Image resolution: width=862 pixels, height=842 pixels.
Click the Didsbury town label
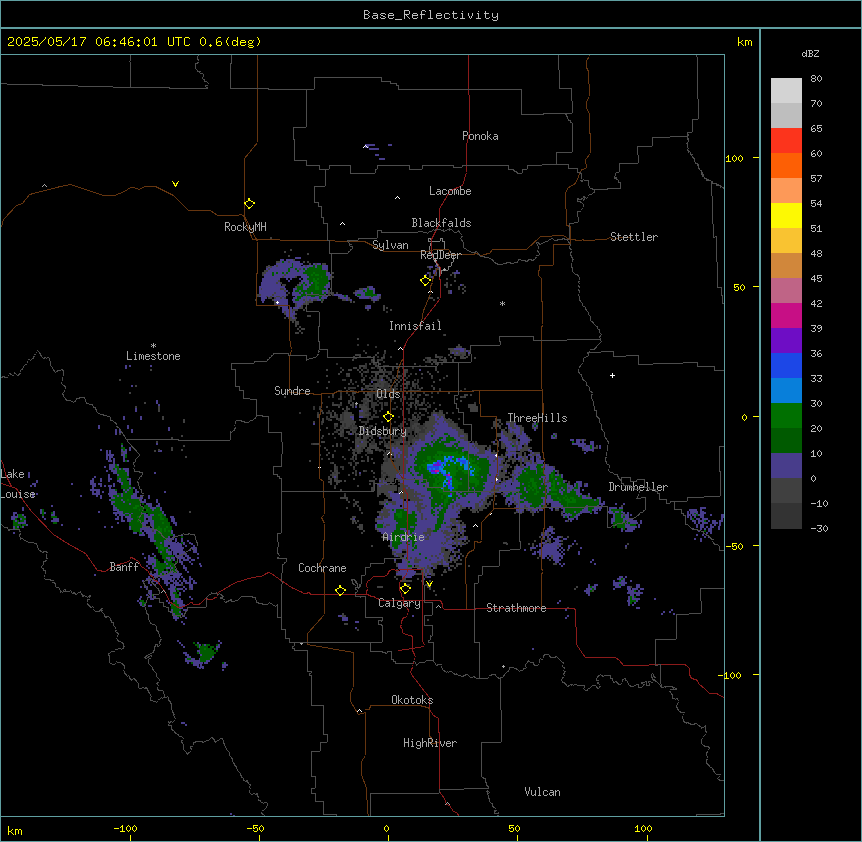(x=383, y=431)
